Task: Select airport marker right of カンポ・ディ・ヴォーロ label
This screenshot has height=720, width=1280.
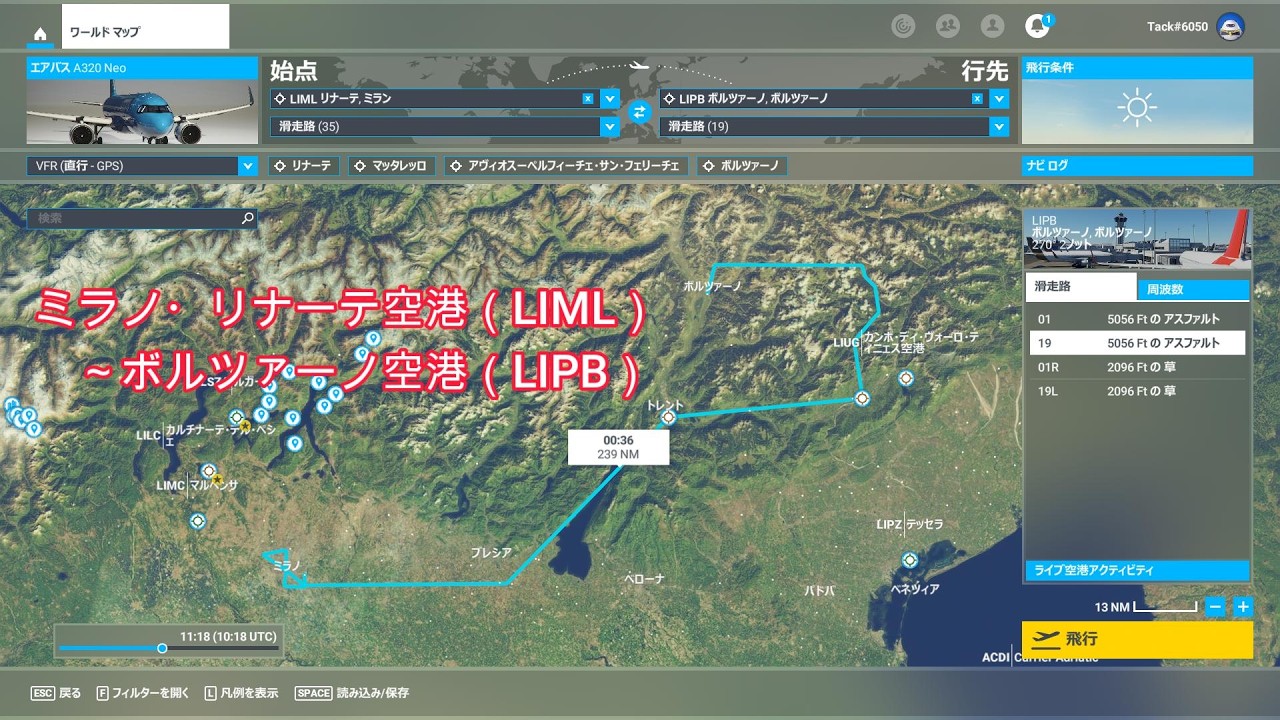Action: point(906,378)
